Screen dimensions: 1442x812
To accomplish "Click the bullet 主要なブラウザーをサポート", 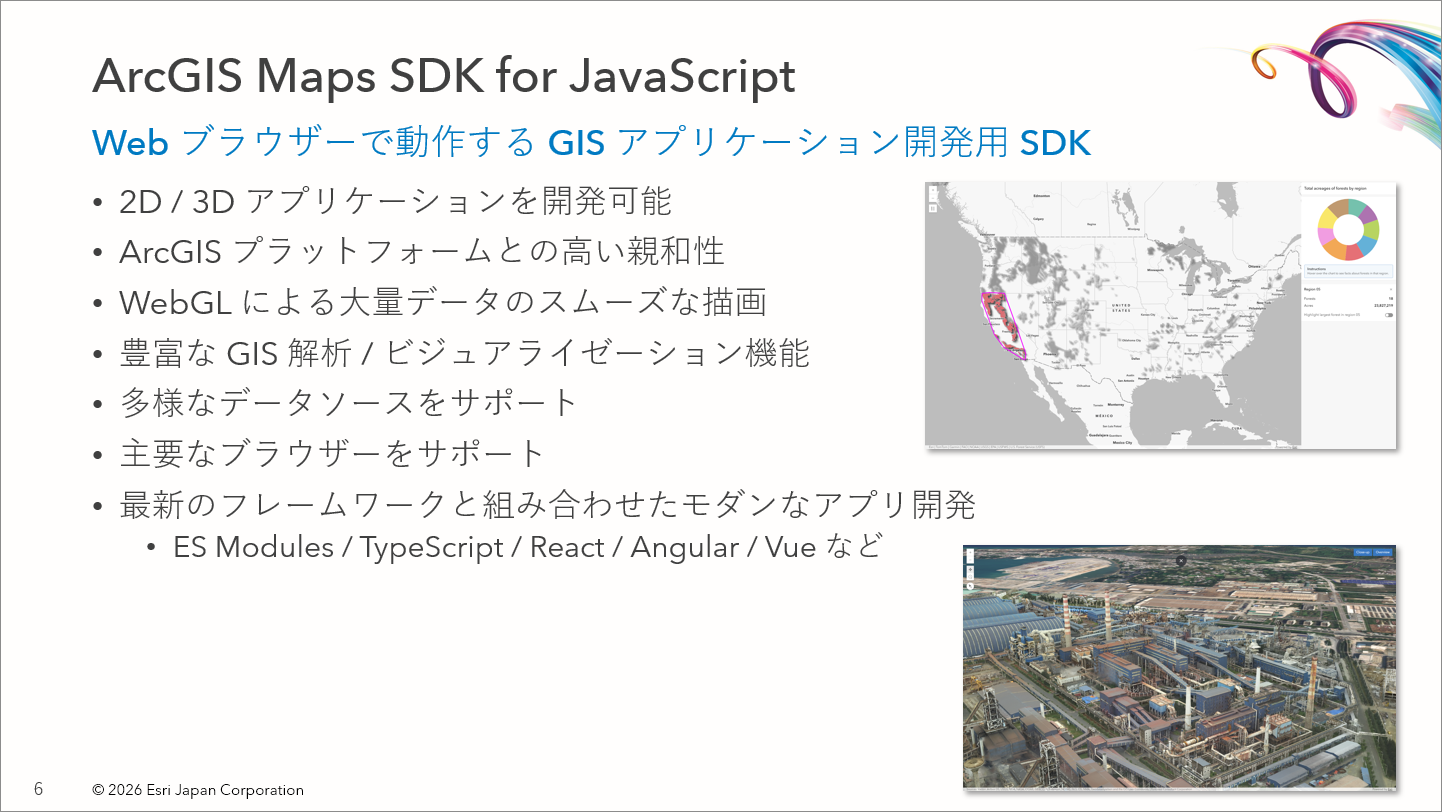I will [332, 454].
